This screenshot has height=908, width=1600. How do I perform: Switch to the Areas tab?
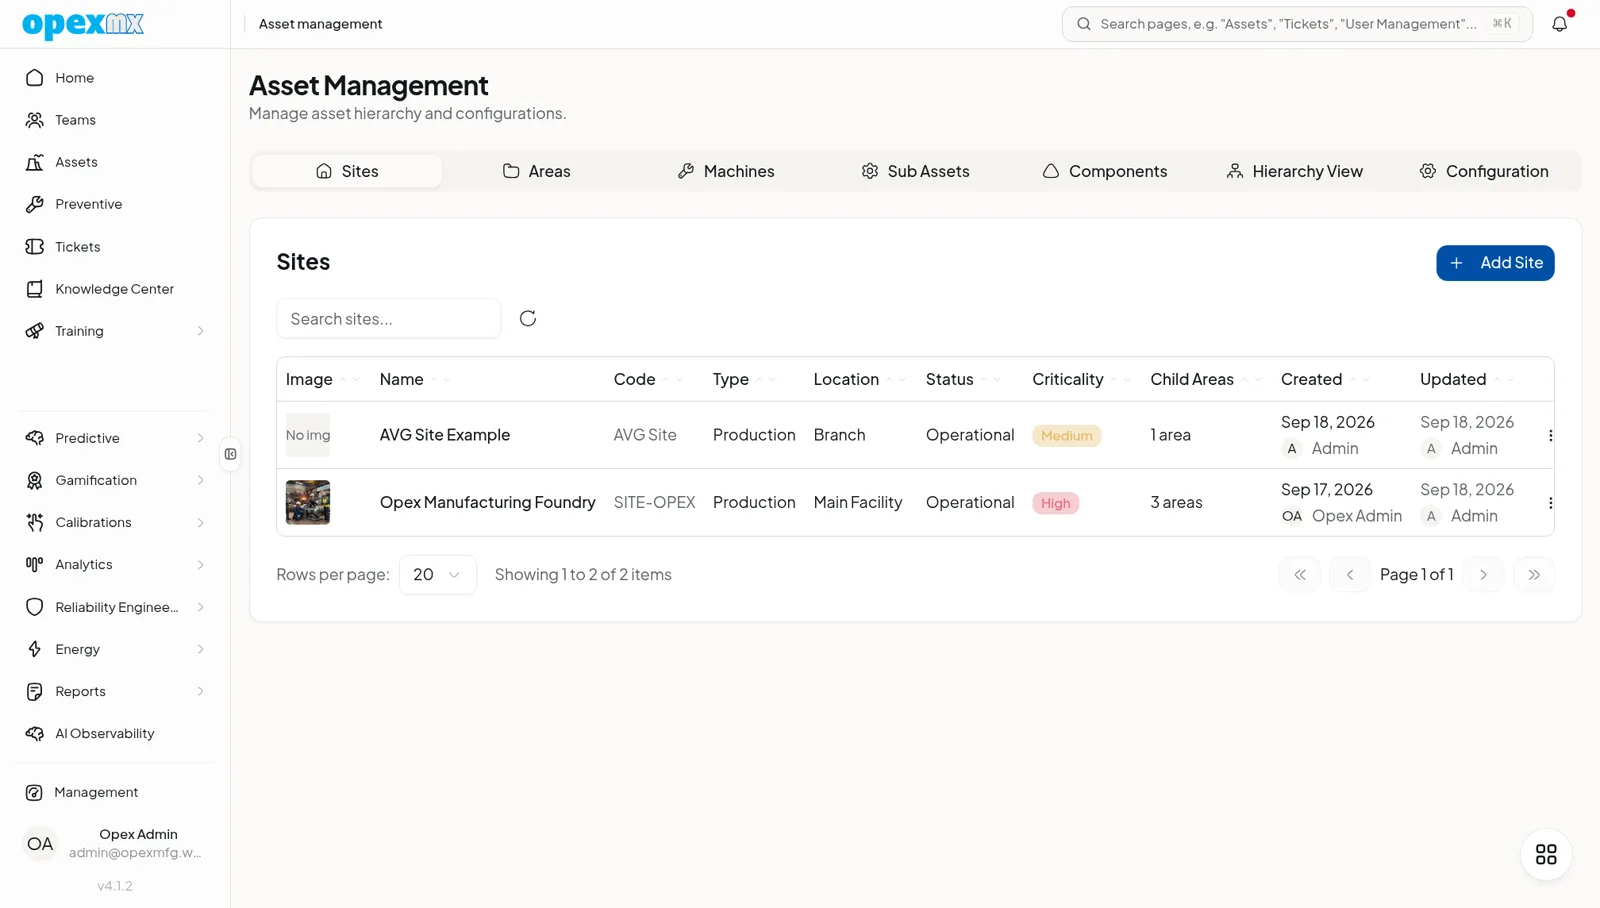tap(536, 171)
